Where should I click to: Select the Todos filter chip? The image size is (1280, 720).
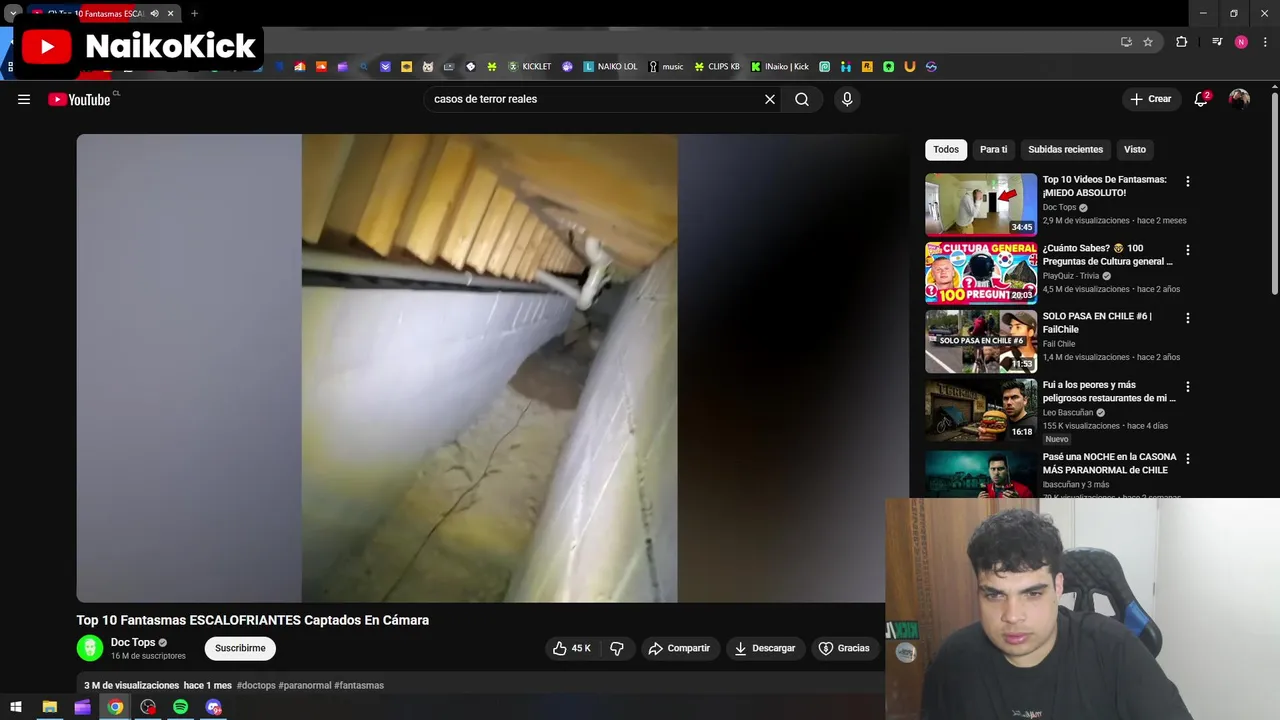(x=946, y=149)
